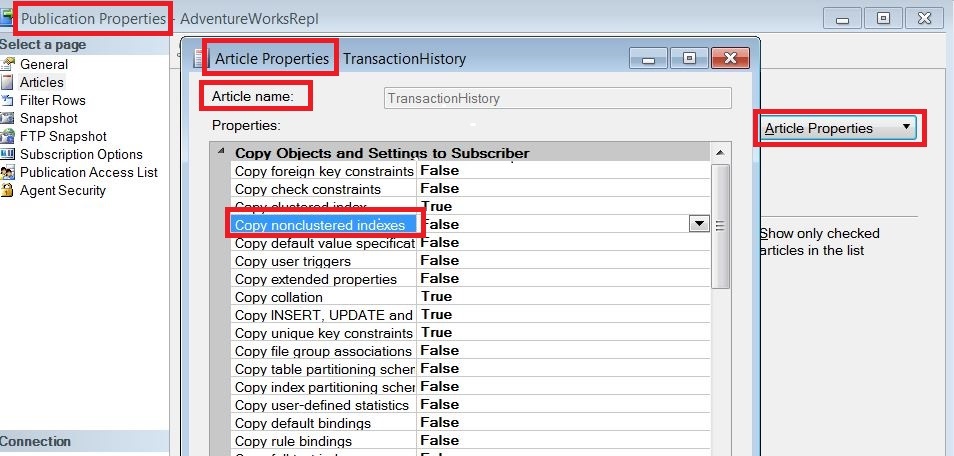Viewport: 954px width, 456px height.
Task: Open the Article Properties dropdown button
Action: (839, 128)
